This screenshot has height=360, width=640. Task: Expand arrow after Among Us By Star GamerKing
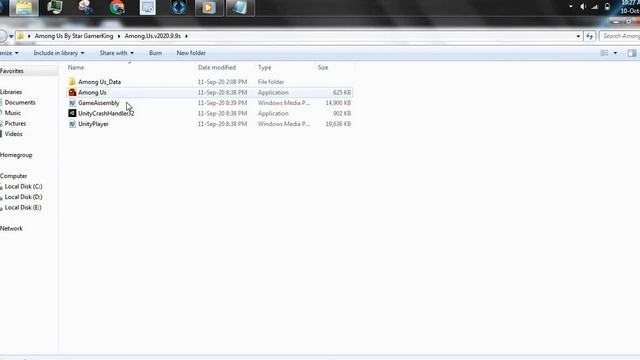pos(119,36)
